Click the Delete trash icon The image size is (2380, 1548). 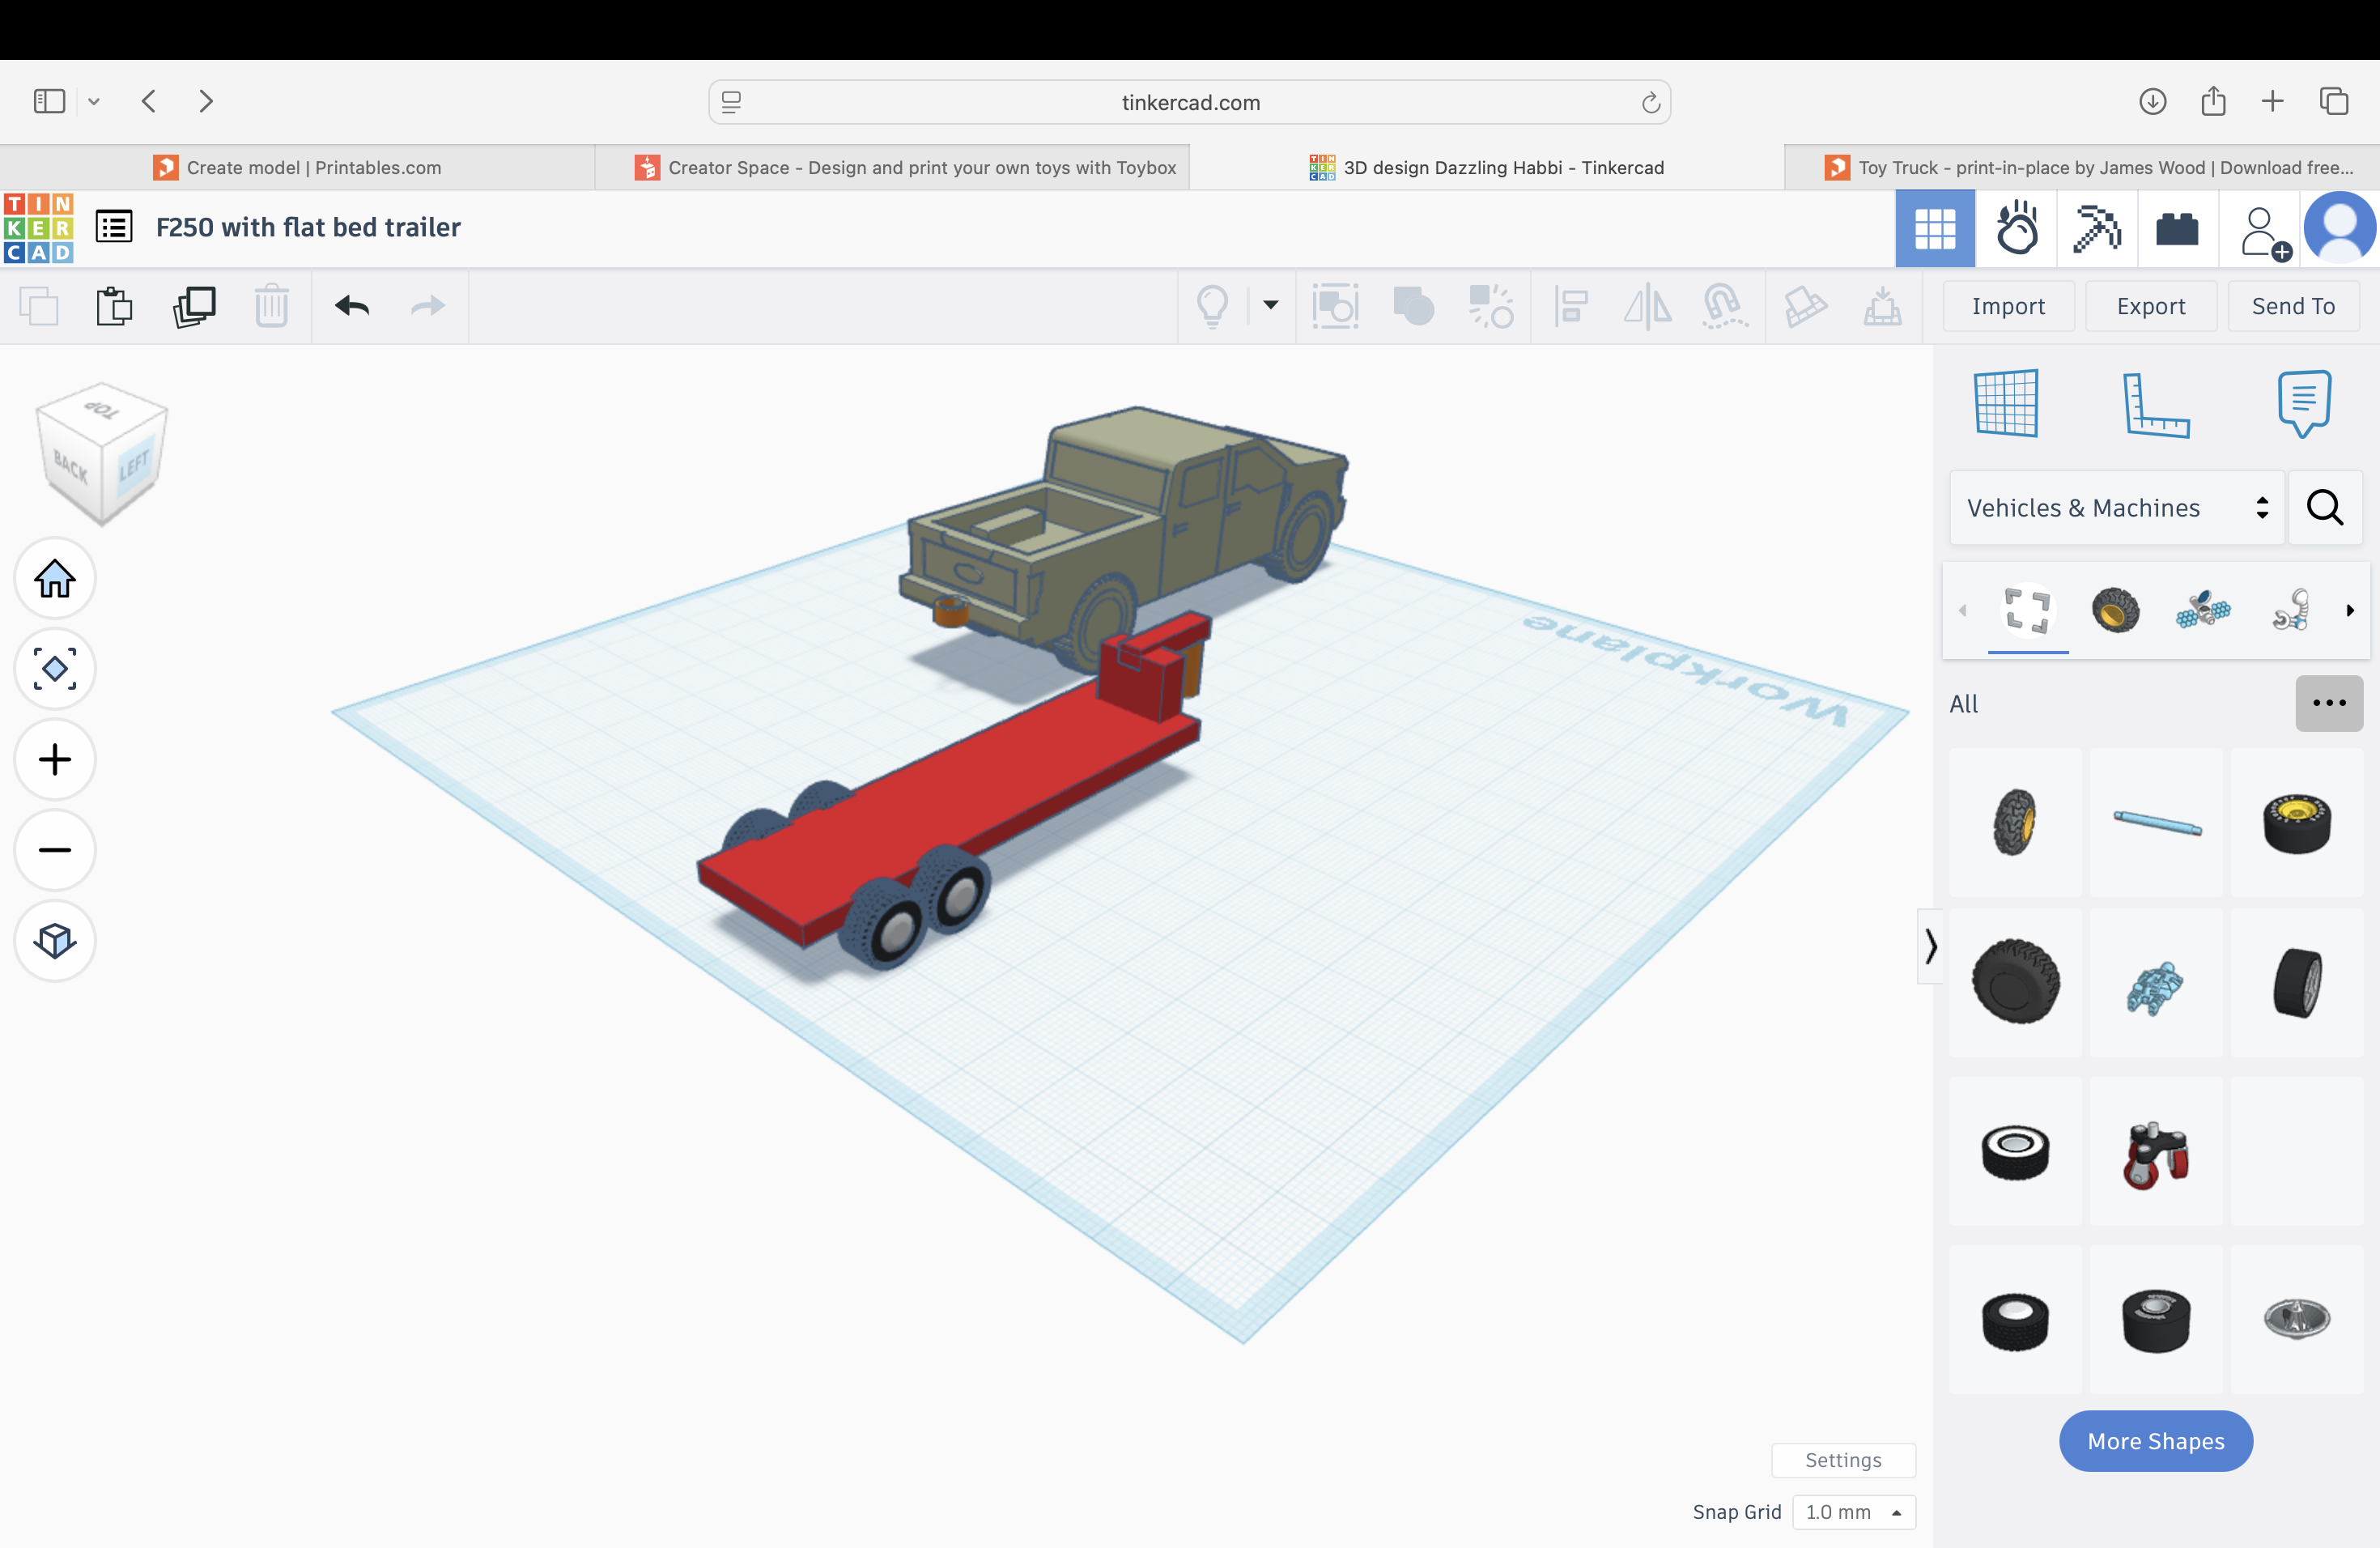coord(271,306)
